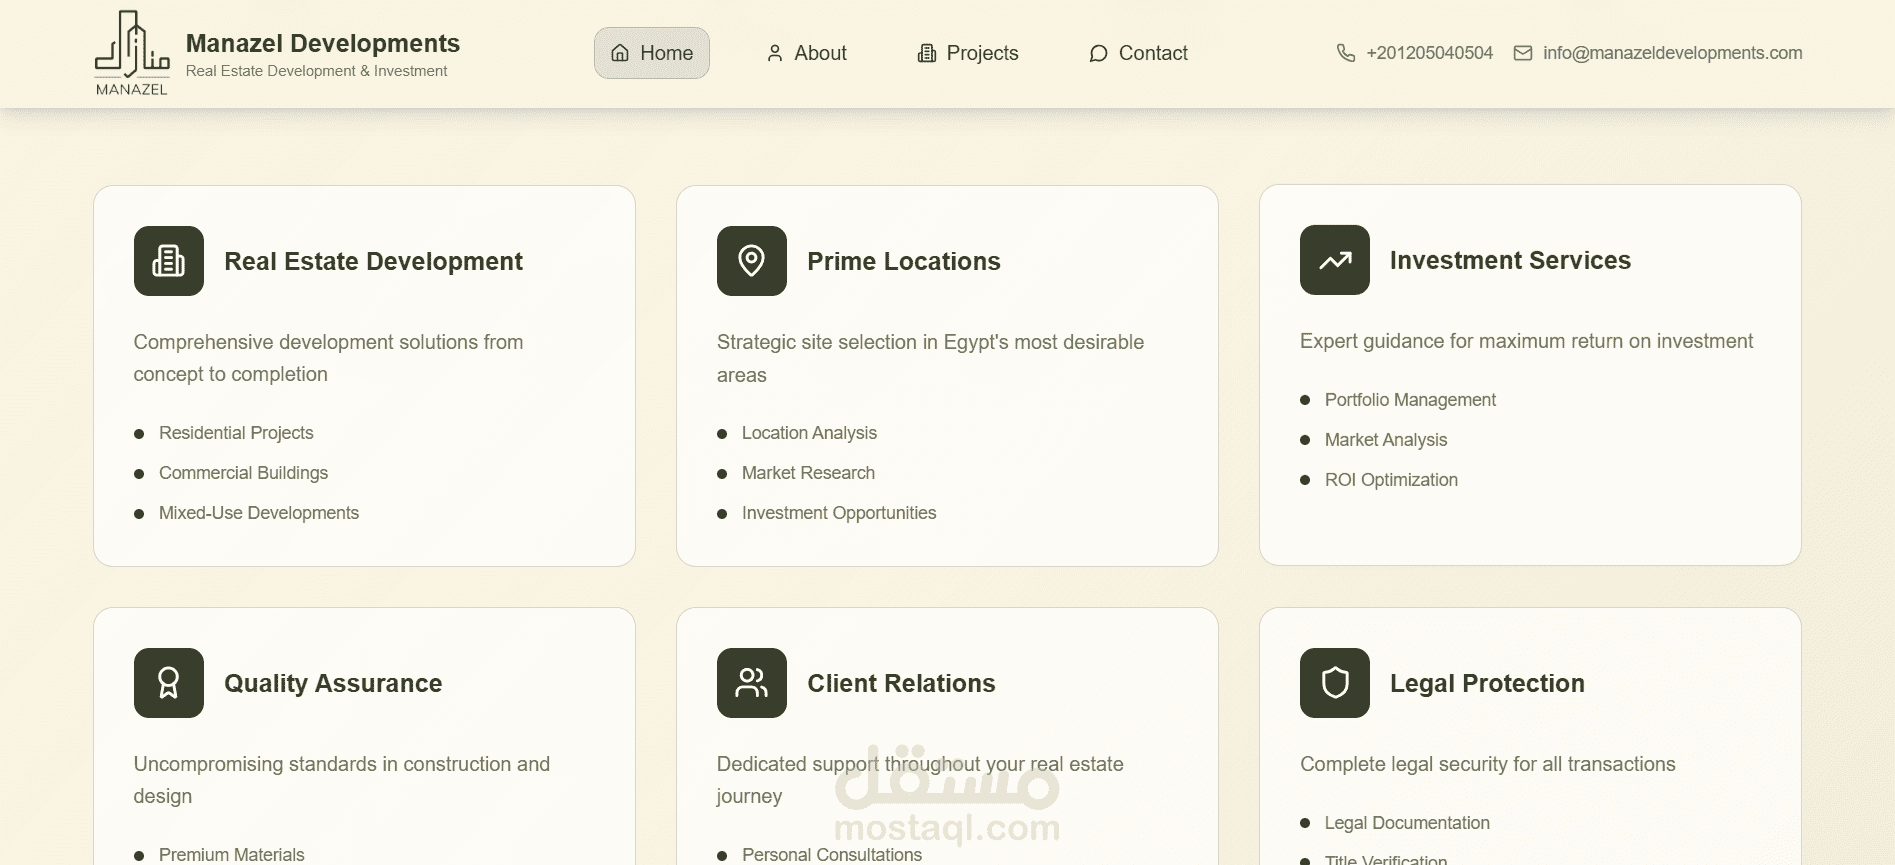Click the info@manazeldevelopments.com email link
The height and width of the screenshot is (865, 1895).
(x=1672, y=53)
